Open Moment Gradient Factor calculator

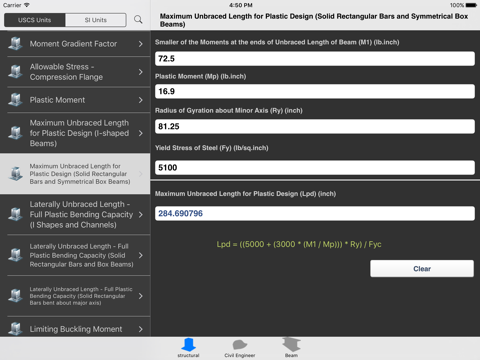75,44
